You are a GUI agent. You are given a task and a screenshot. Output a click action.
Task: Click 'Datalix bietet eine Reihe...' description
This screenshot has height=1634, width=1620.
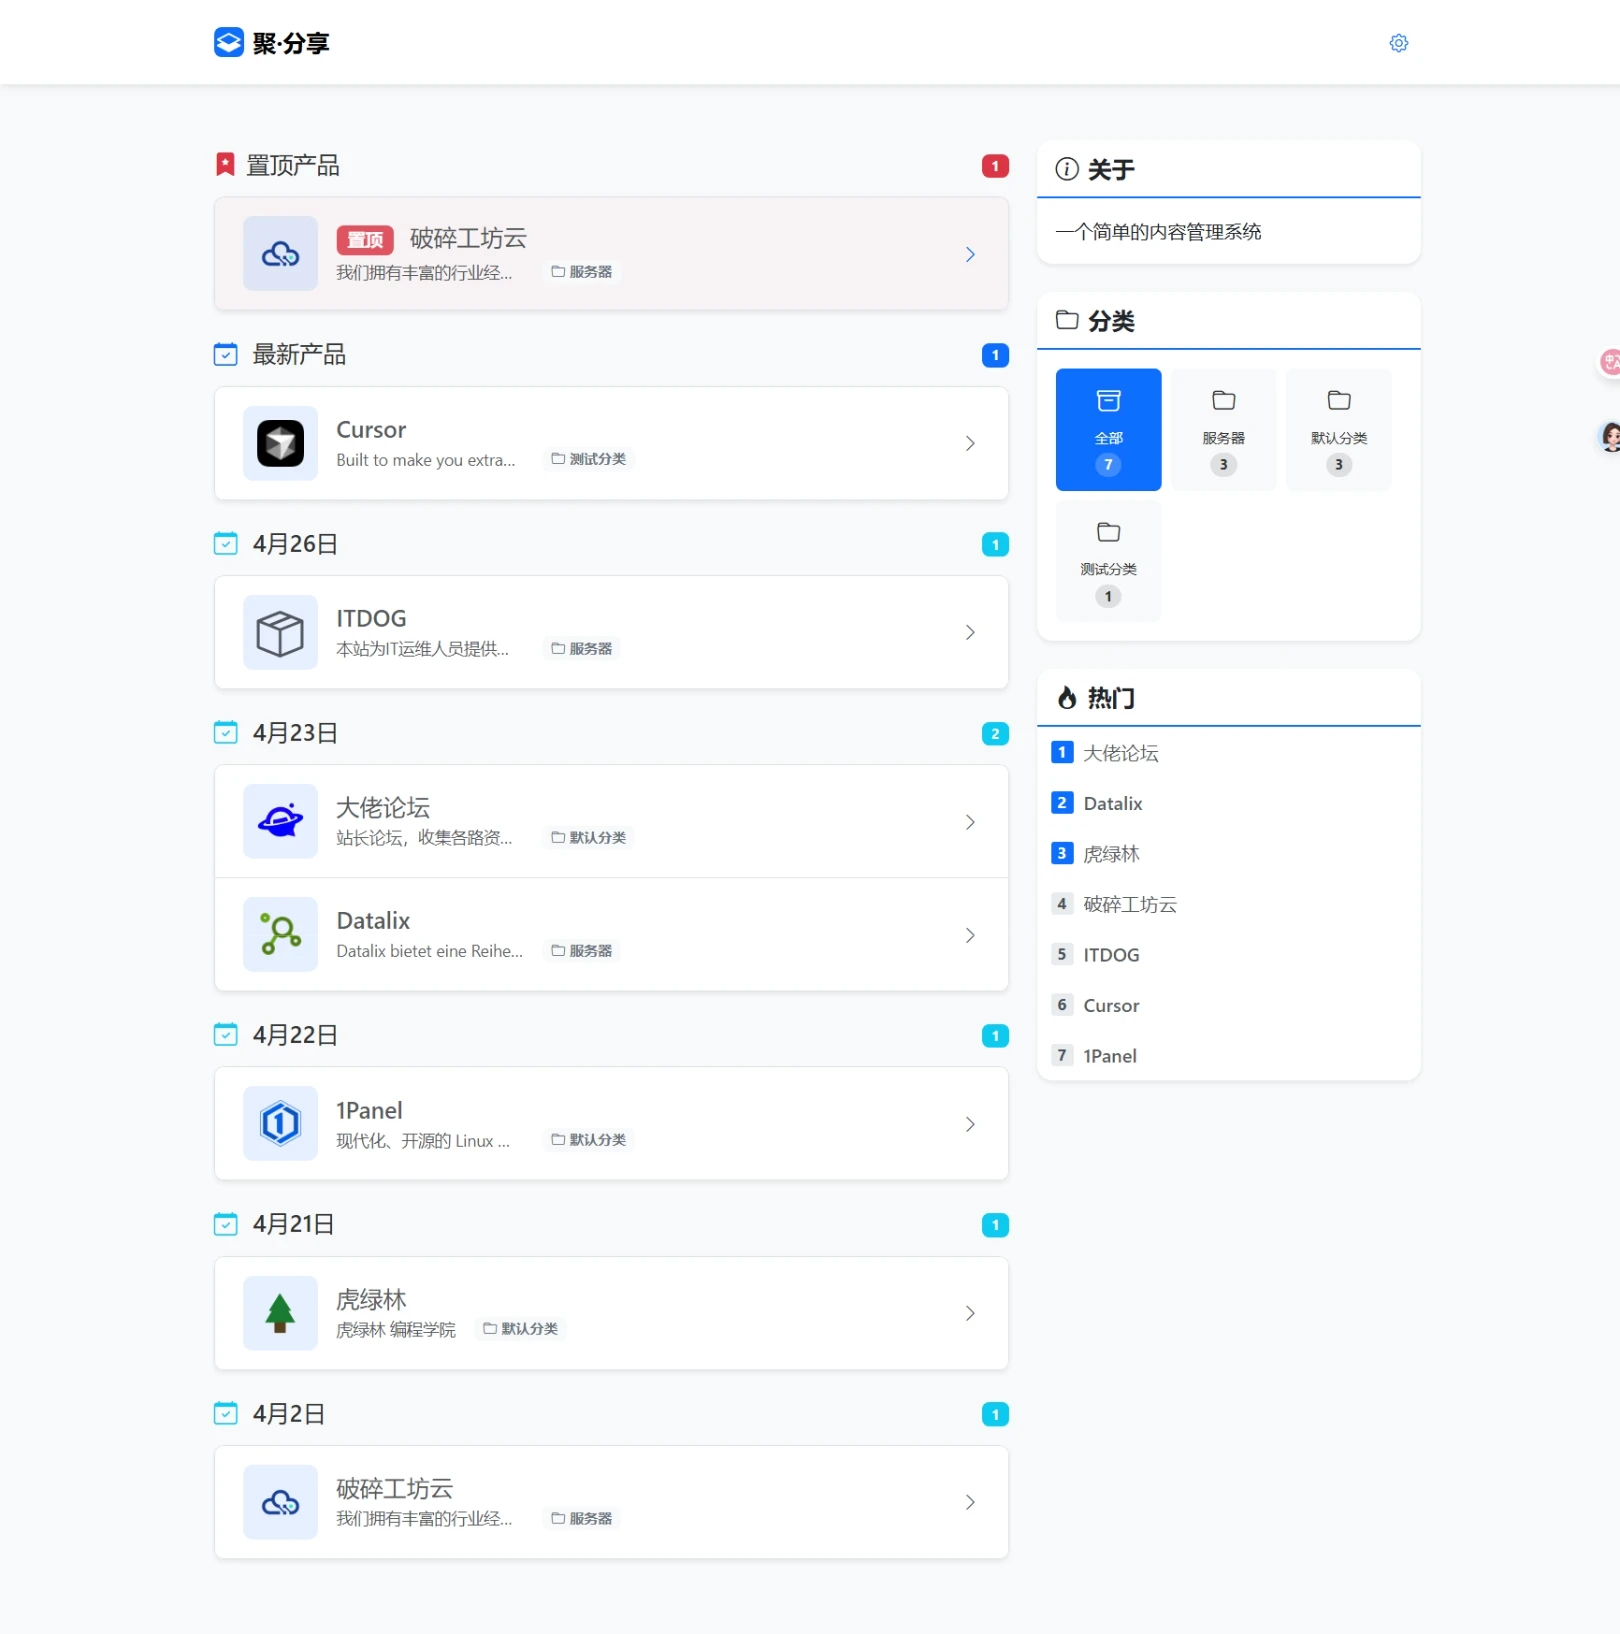tap(430, 951)
